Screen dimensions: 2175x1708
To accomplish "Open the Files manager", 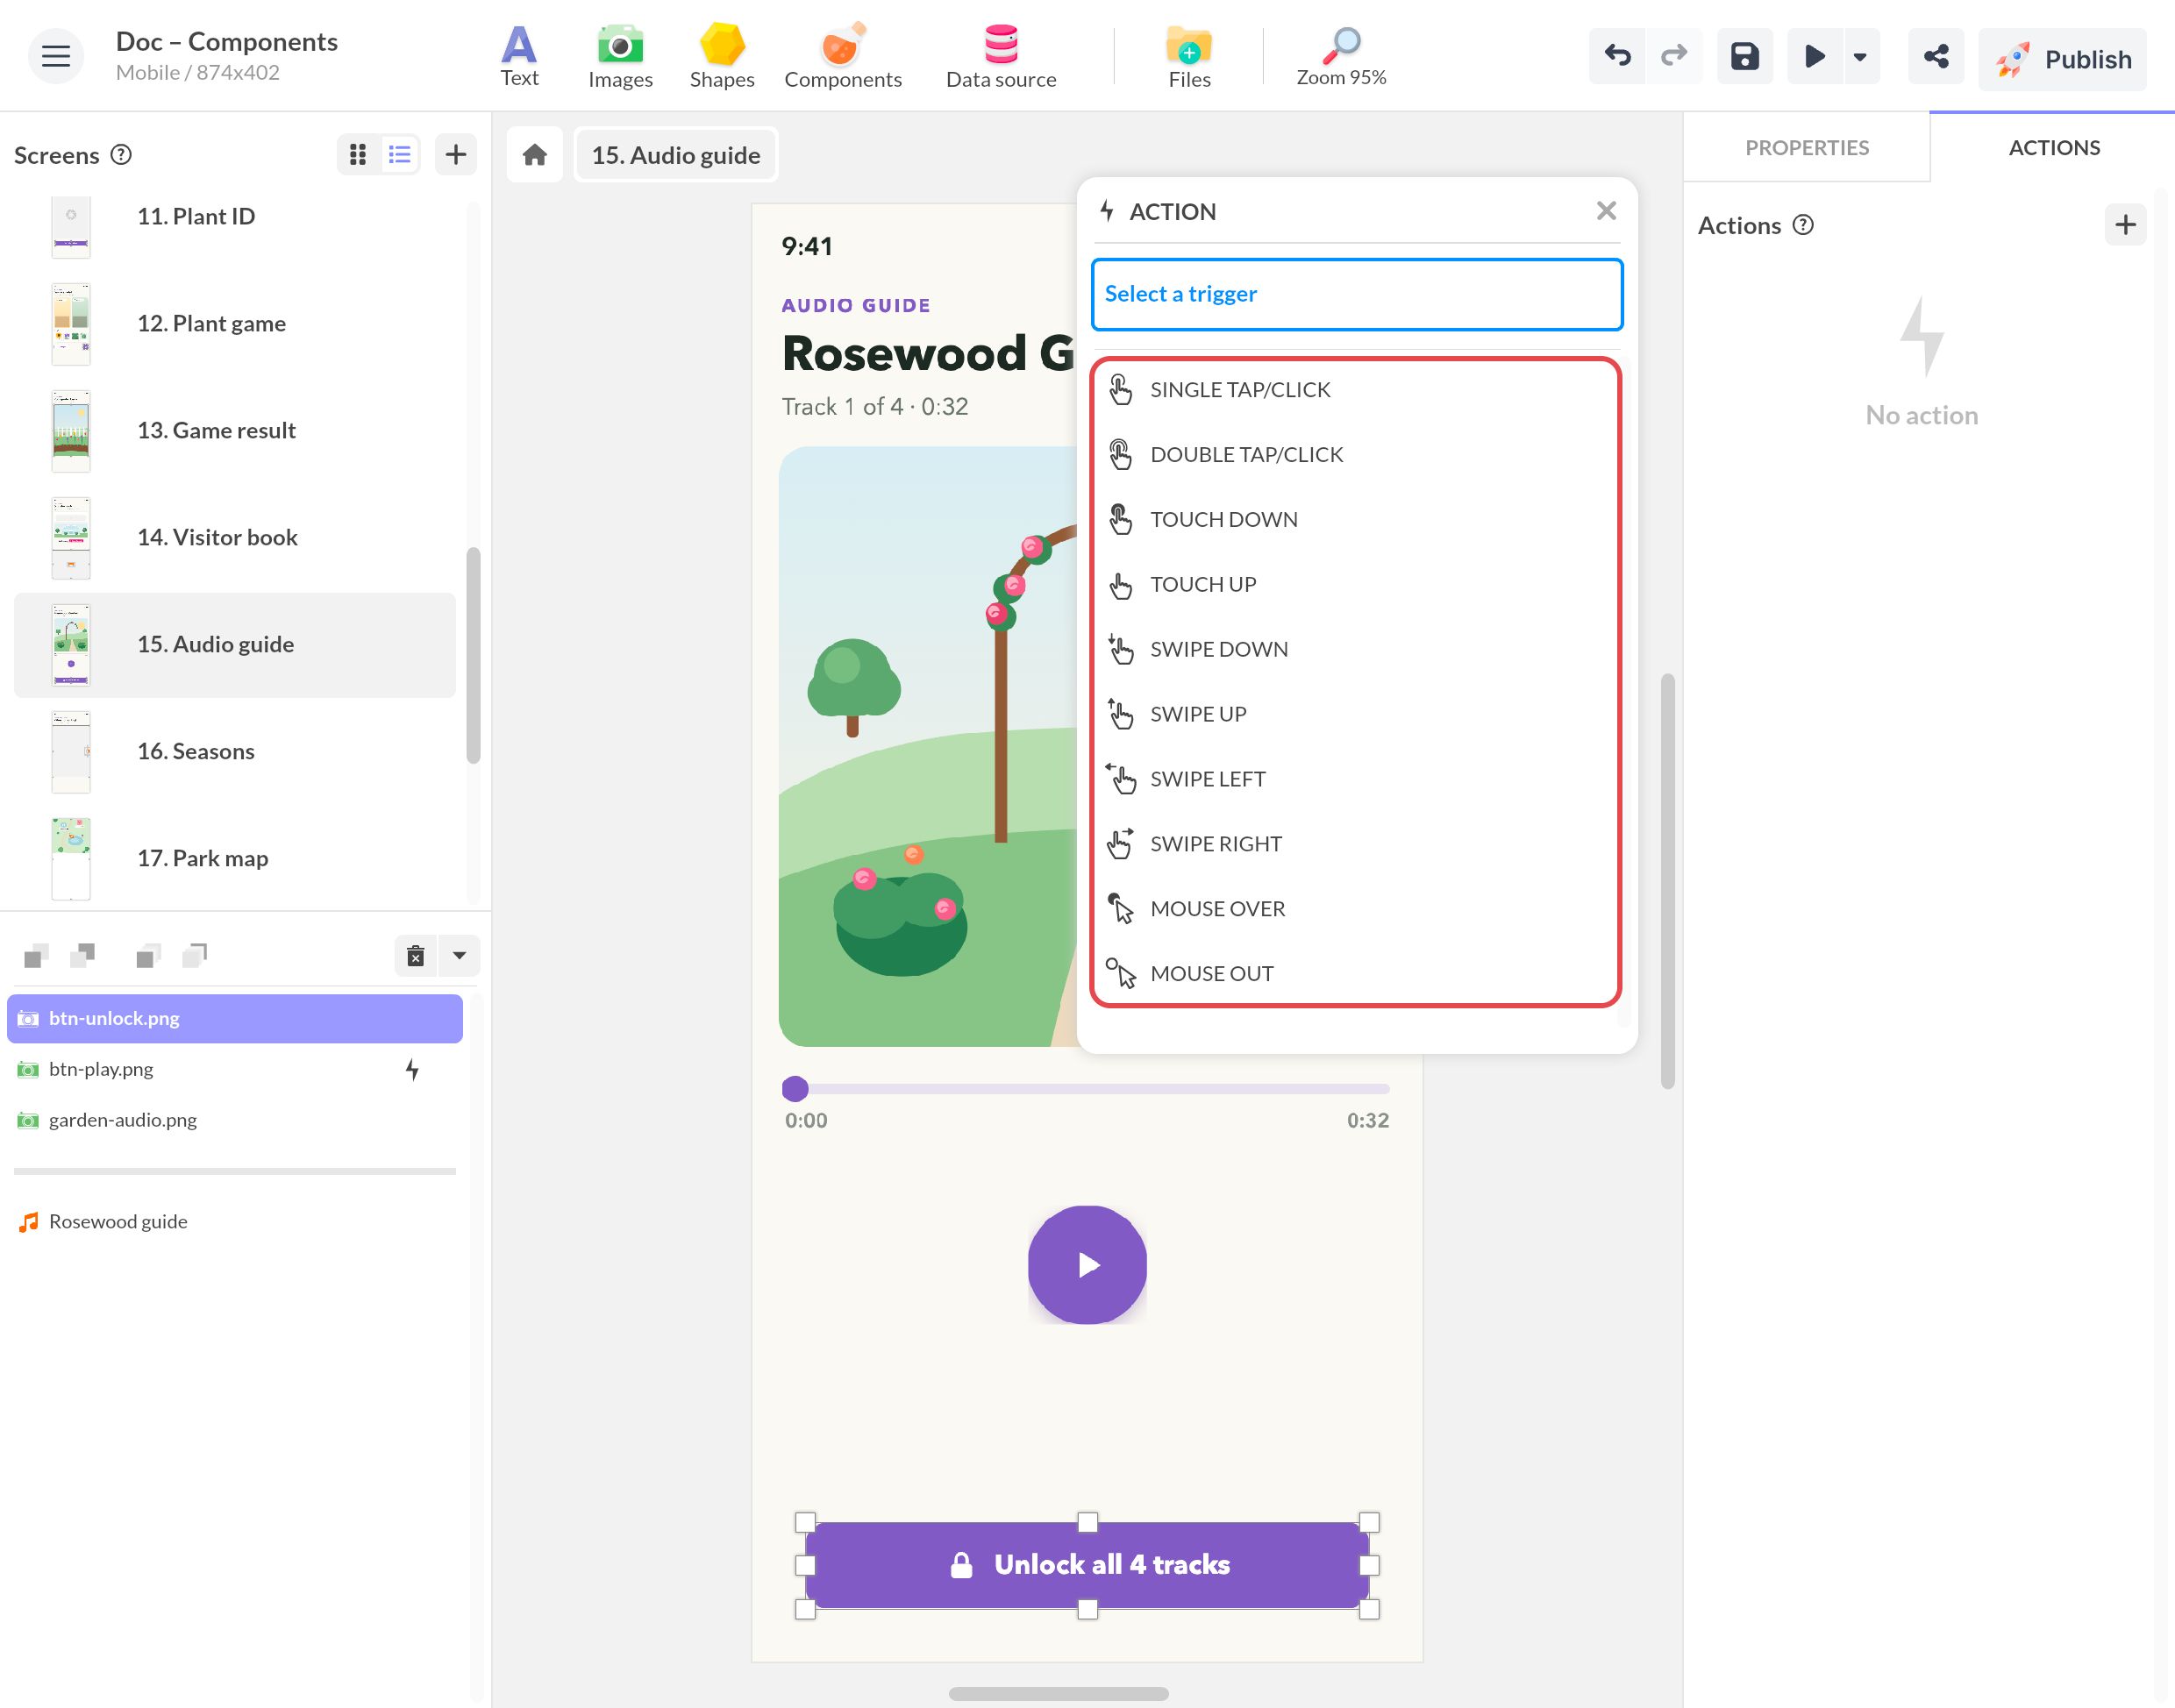I will (1189, 56).
